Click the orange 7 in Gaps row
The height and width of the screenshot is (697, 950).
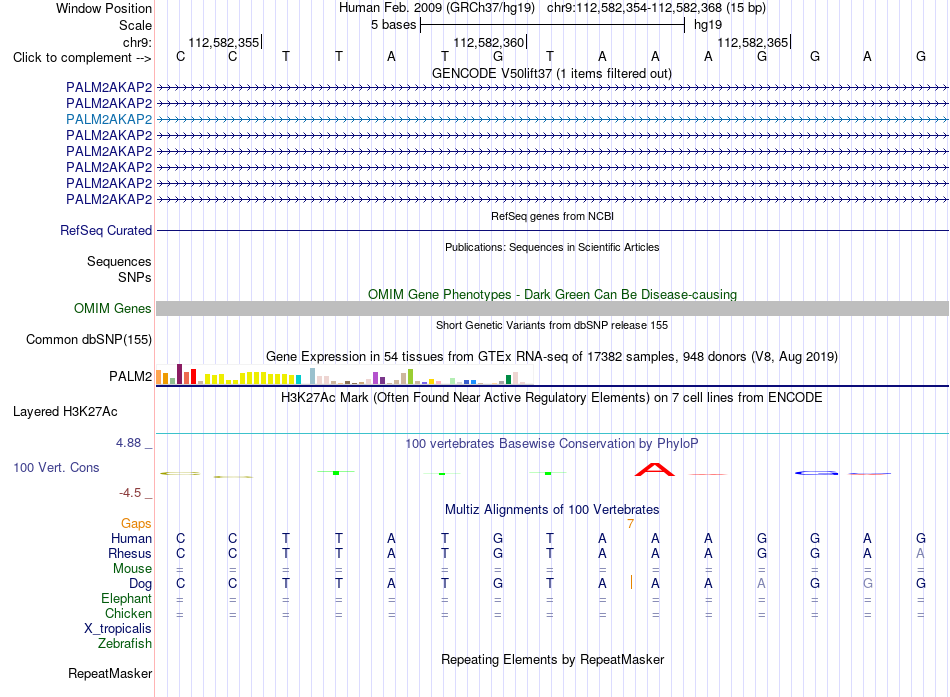point(631,524)
